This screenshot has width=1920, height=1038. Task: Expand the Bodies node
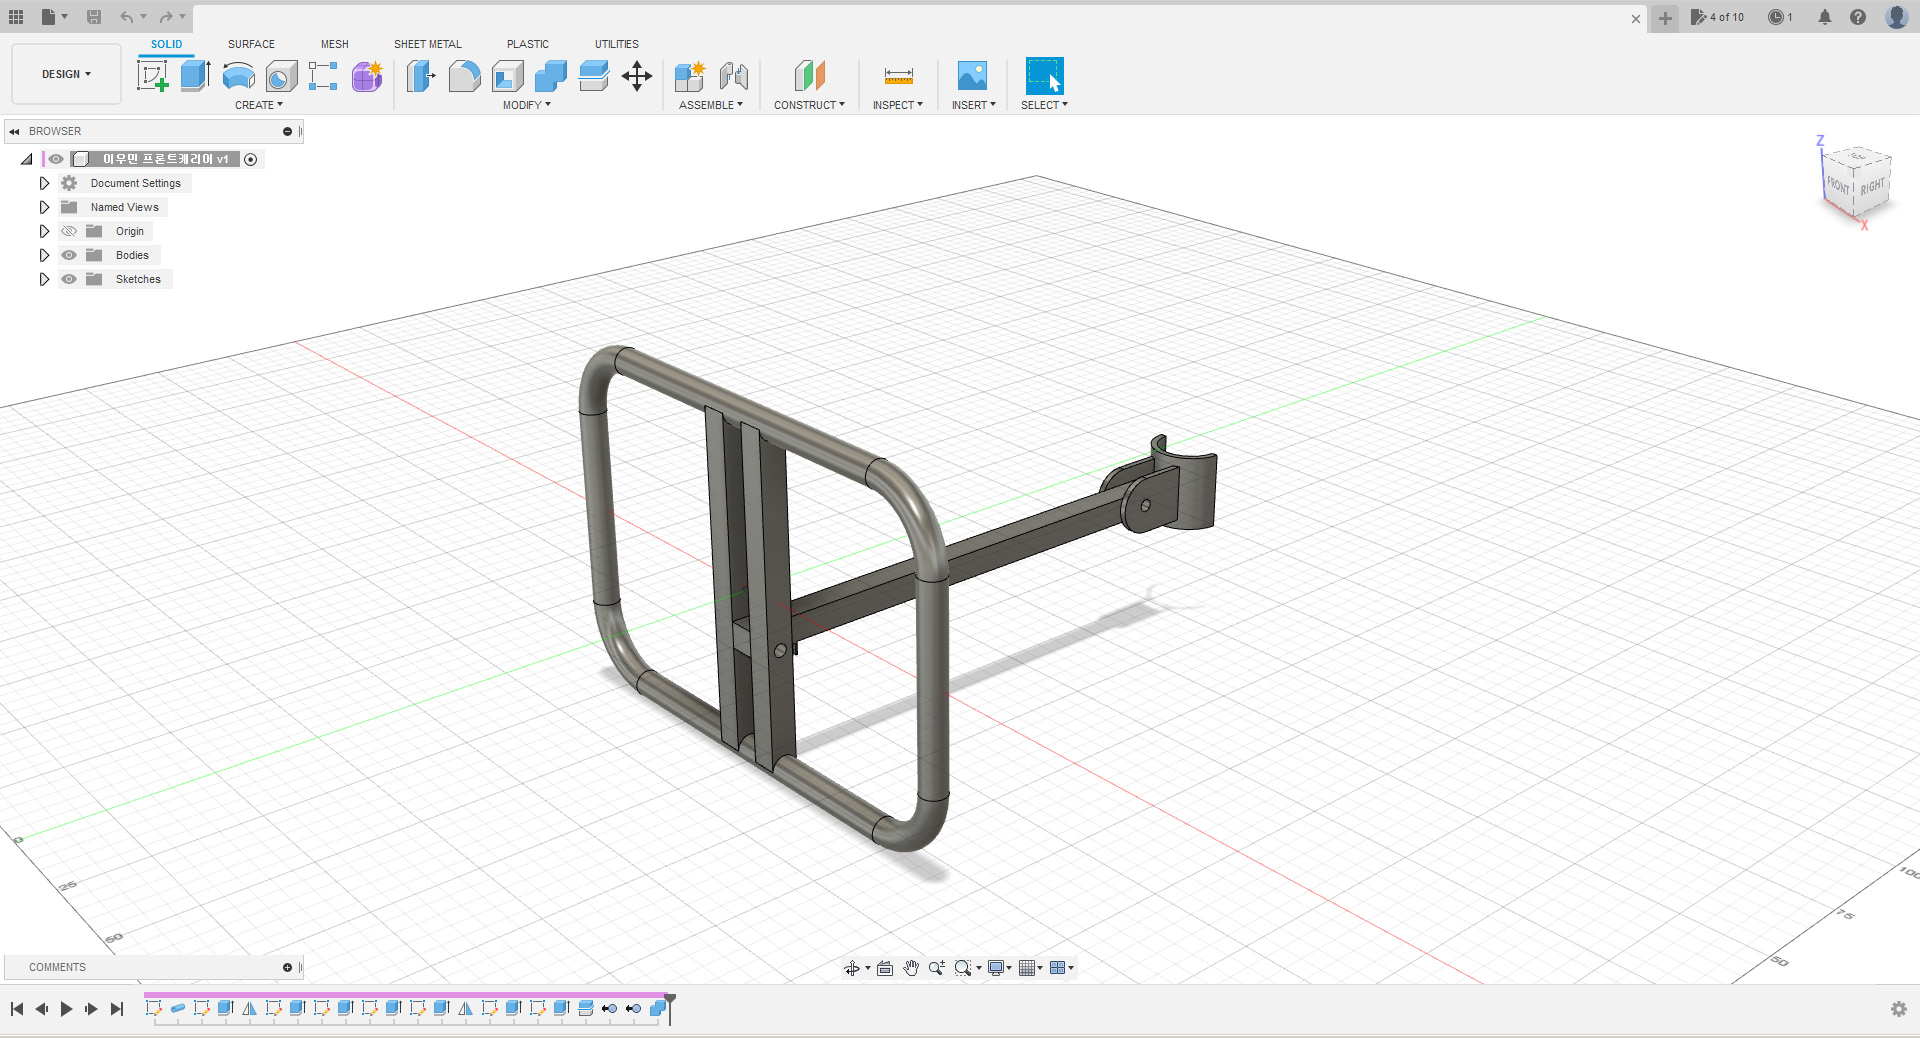click(x=44, y=255)
